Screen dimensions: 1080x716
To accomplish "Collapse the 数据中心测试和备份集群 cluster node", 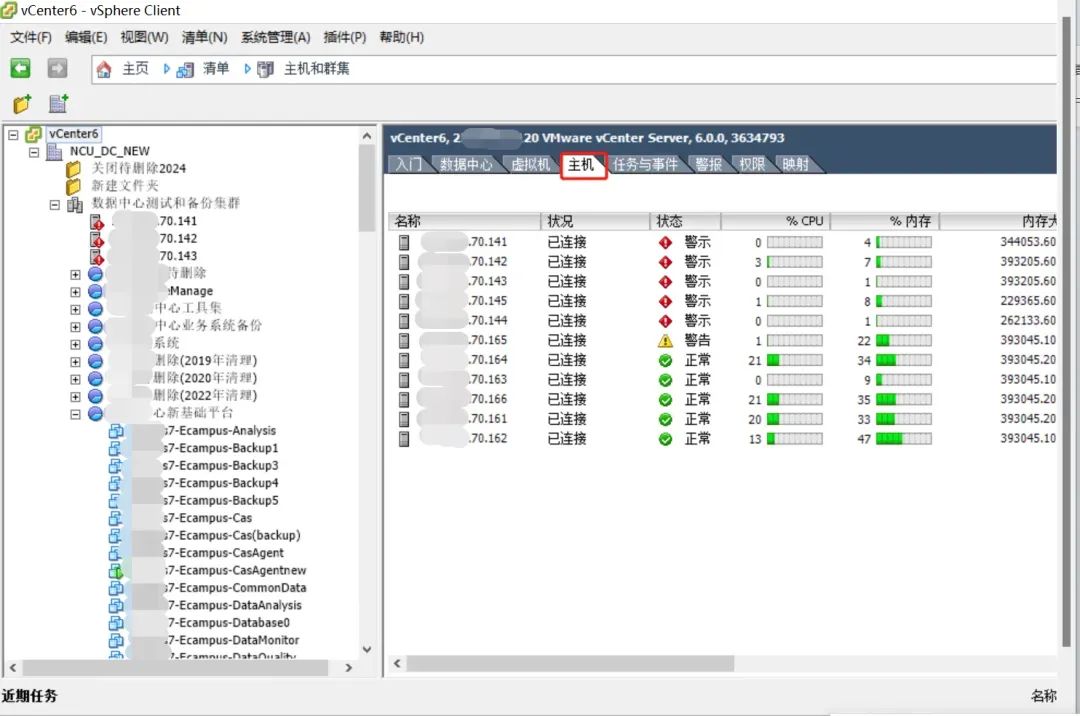I will 54,204.
